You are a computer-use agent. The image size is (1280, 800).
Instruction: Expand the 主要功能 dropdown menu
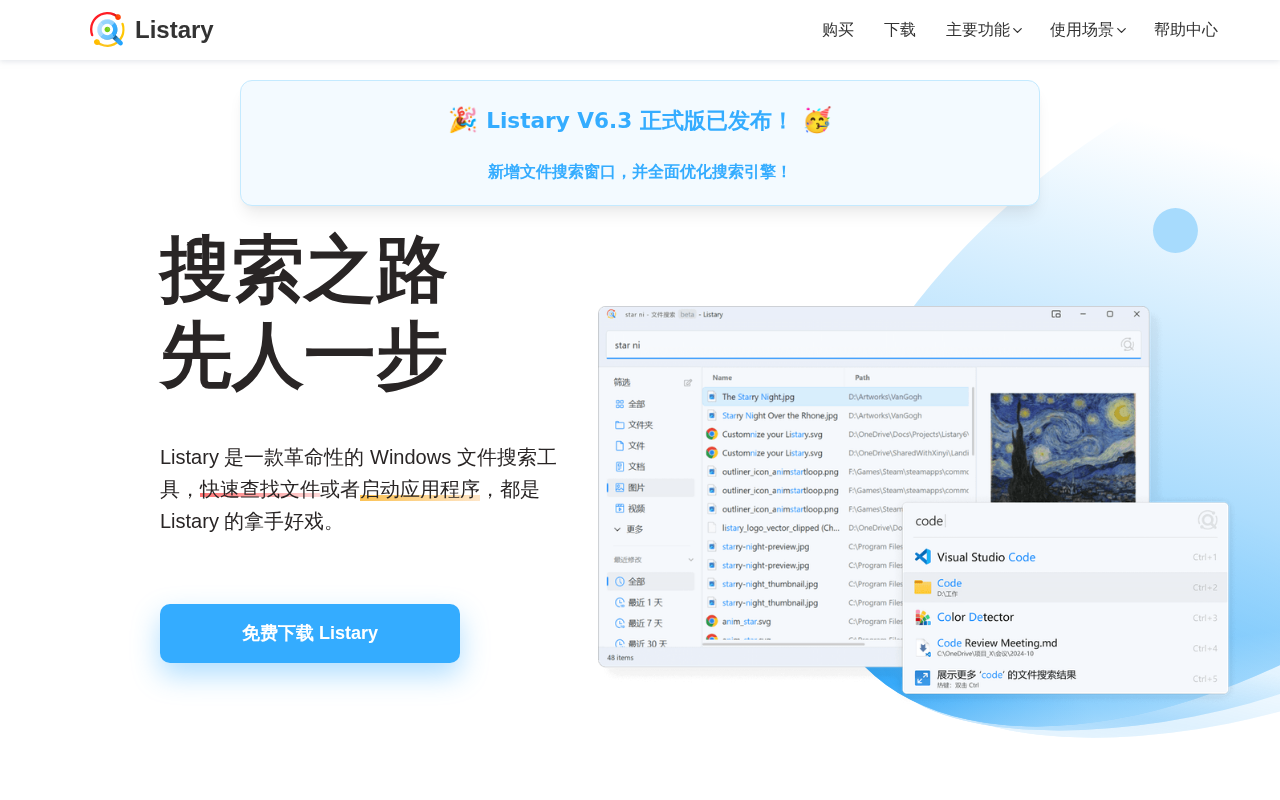[984, 30]
